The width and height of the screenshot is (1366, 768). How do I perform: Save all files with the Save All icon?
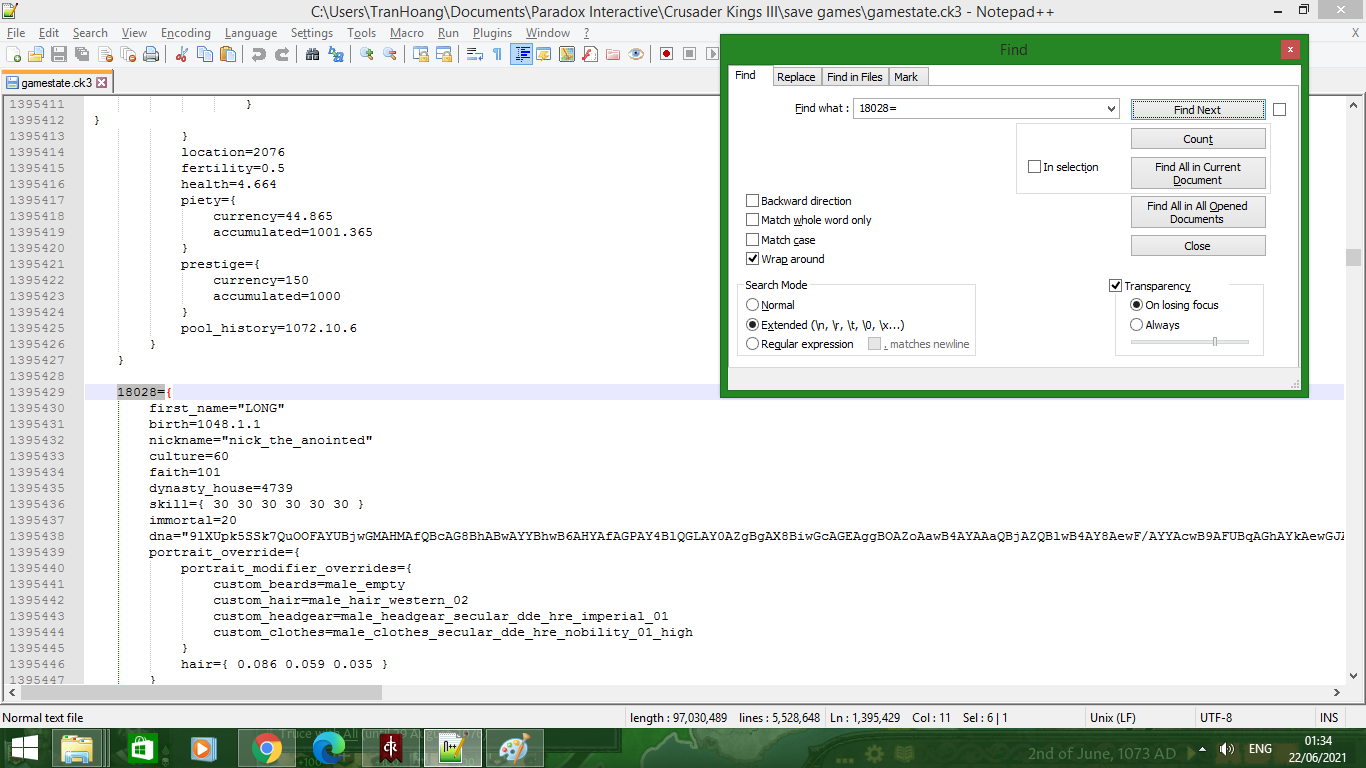pyautogui.click(x=82, y=54)
